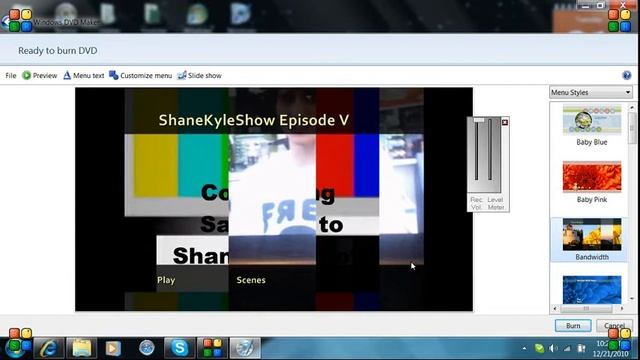Image resolution: width=640 pixels, height=360 pixels.
Task: Click the green Preview play icon
Action: point(27,76)
